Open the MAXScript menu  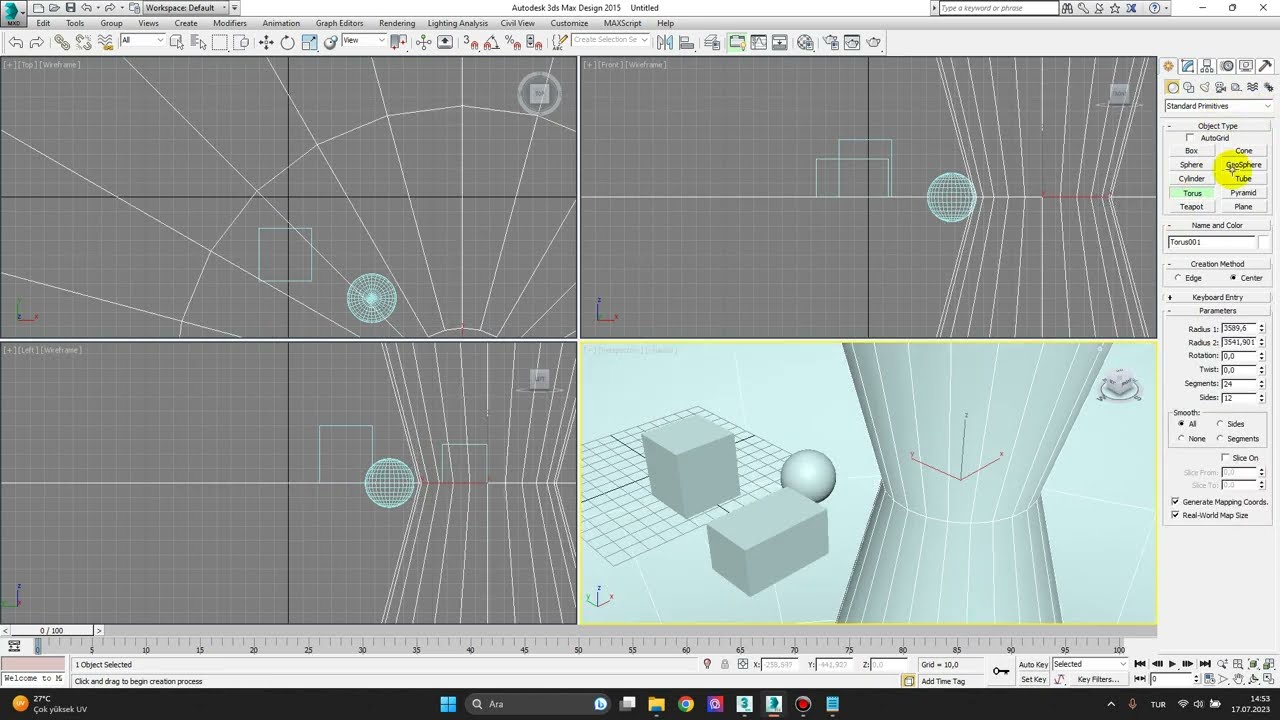(x=623, y=23)
